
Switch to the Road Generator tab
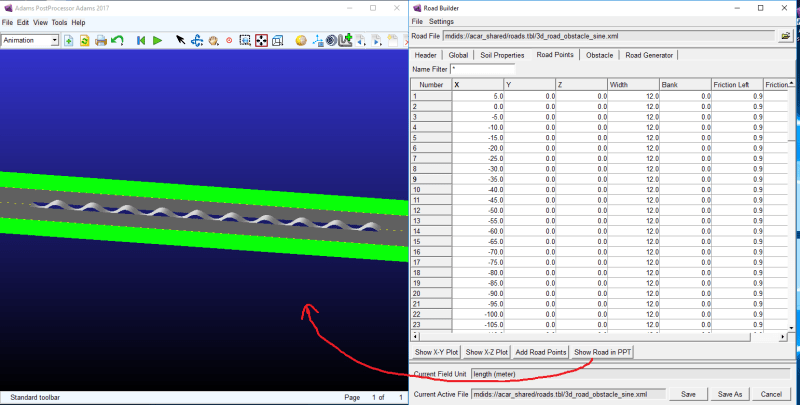coord(649,55)
